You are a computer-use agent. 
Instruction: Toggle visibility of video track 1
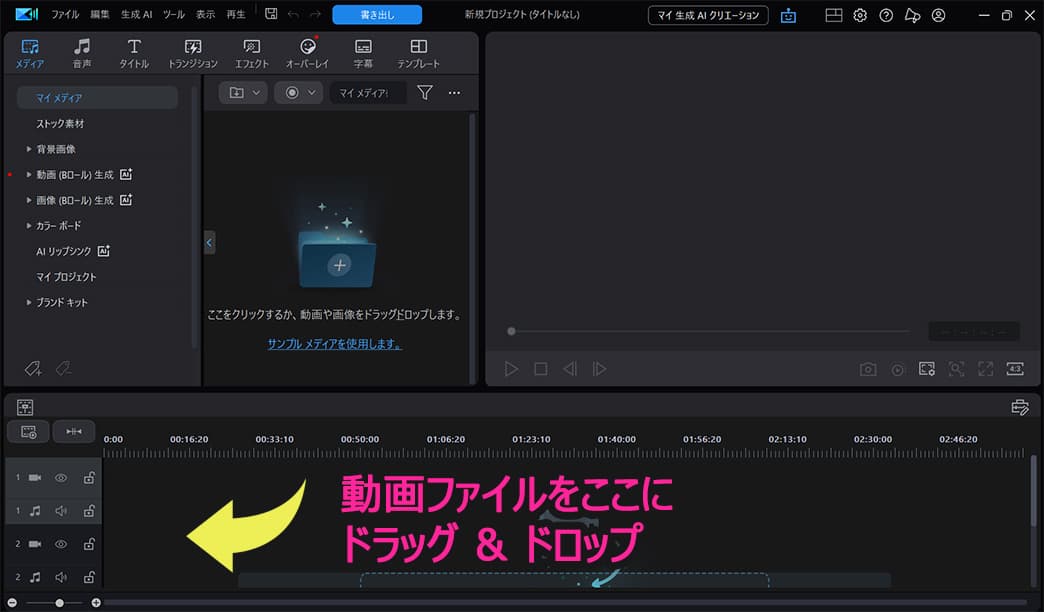(61, 477)
